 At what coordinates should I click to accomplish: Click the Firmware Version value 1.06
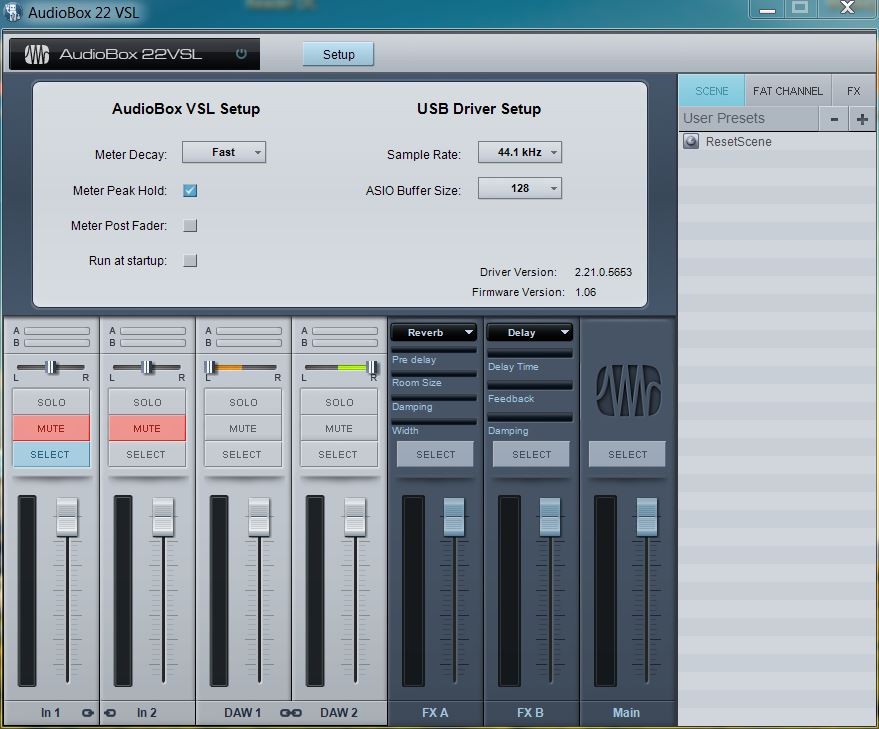[x=586, y=292]
